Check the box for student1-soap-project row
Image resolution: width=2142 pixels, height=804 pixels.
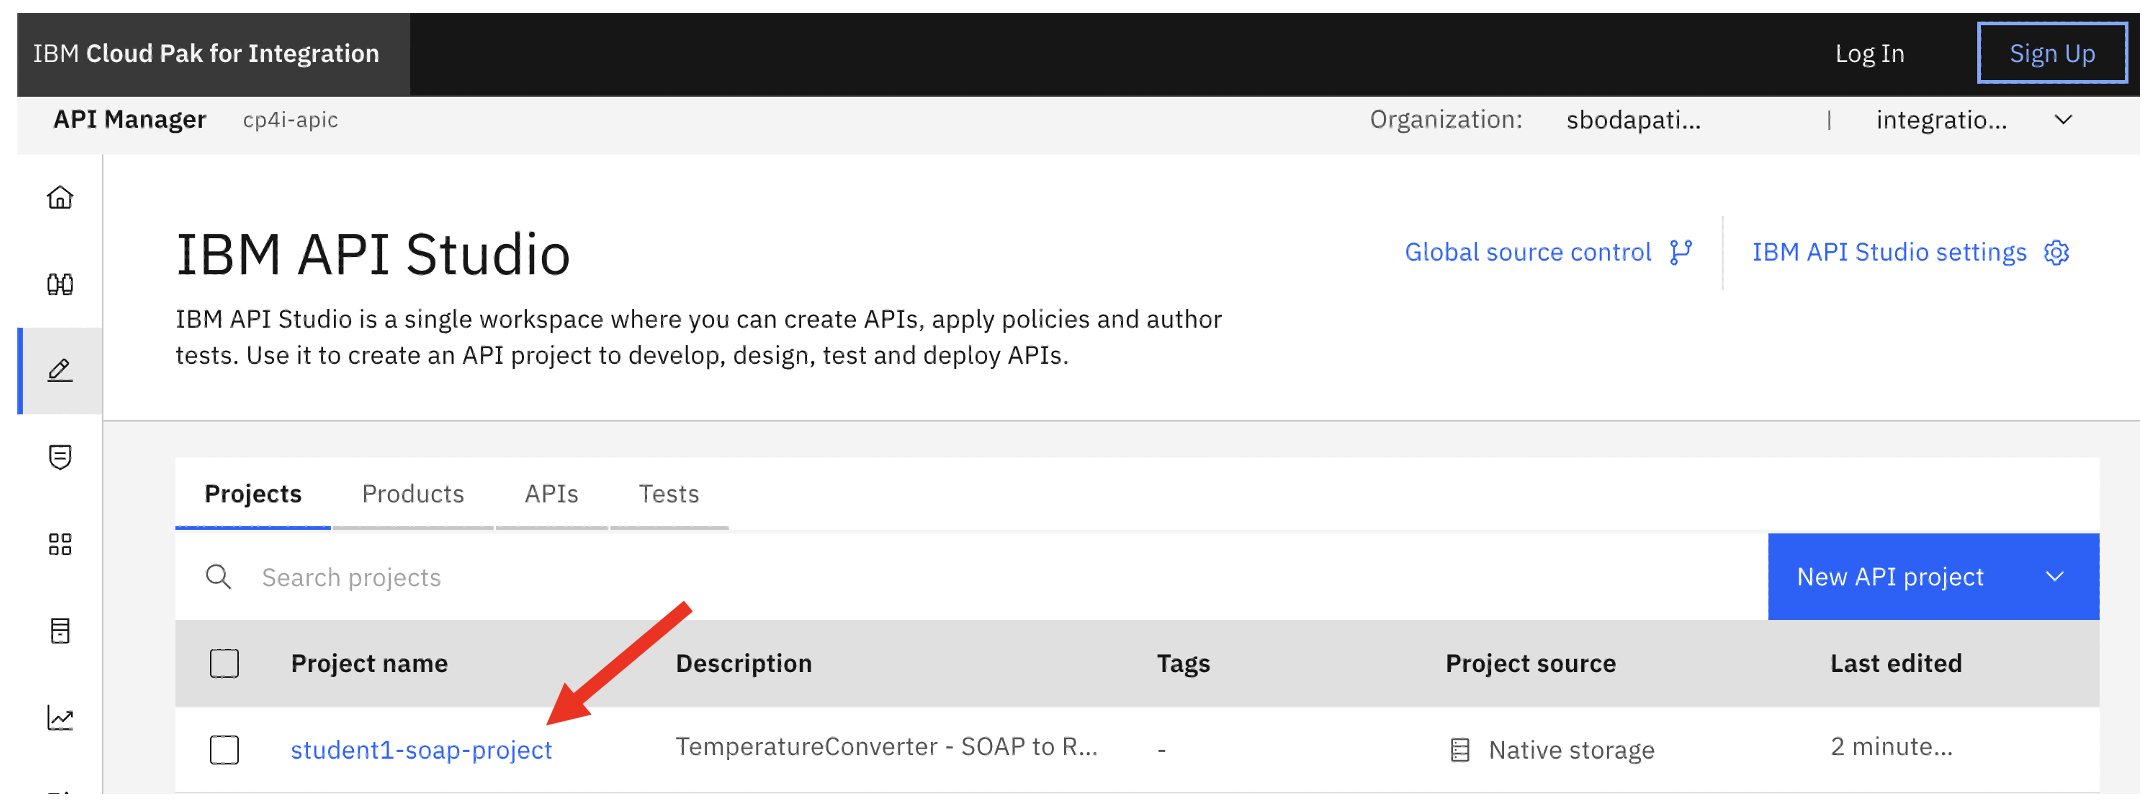point(224,750)
